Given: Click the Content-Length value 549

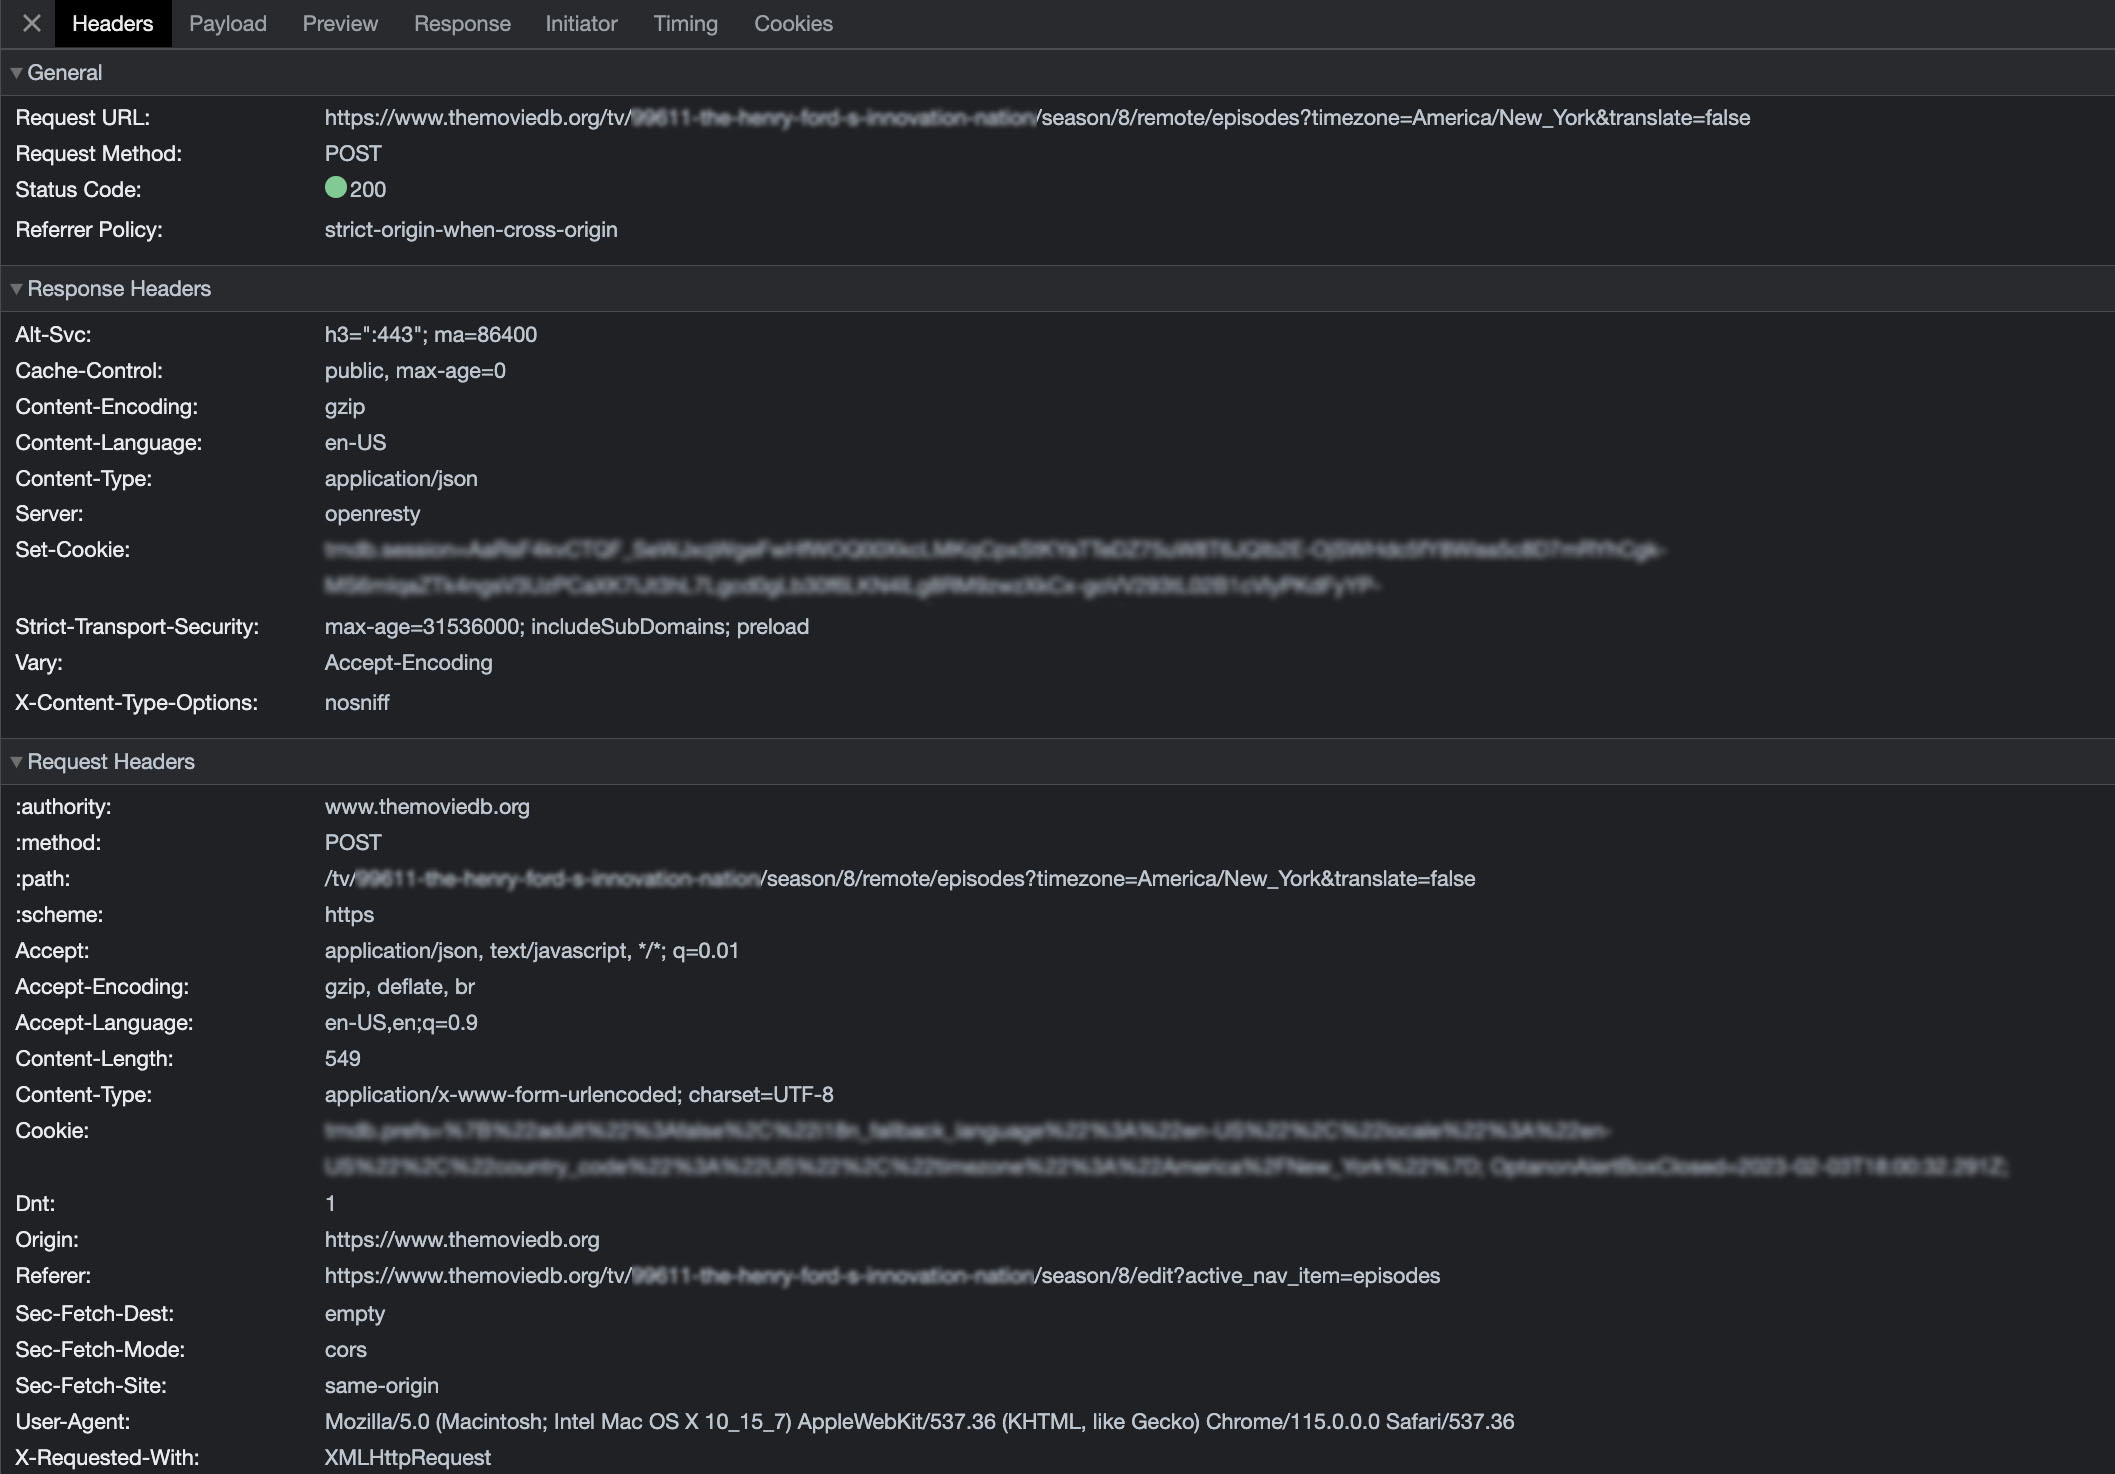Looking at the screenshot, I should point(342,1058).
